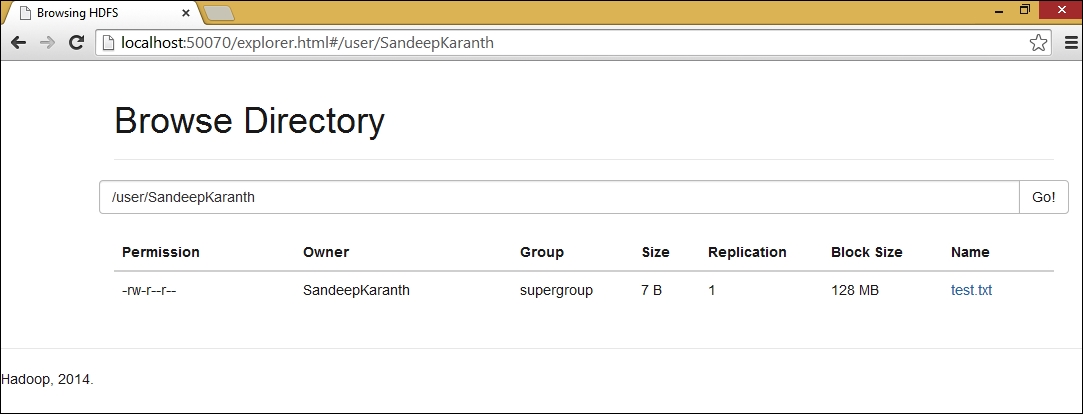
Task: Click the browser forward arrow
Action: pyautogui.click(x=48, y=43)
